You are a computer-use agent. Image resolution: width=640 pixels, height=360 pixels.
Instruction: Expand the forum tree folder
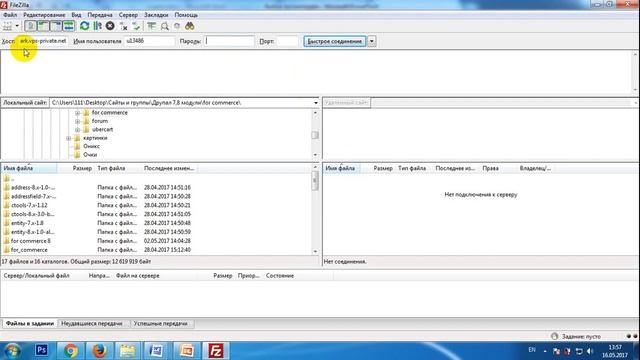(x=78, y=121)
